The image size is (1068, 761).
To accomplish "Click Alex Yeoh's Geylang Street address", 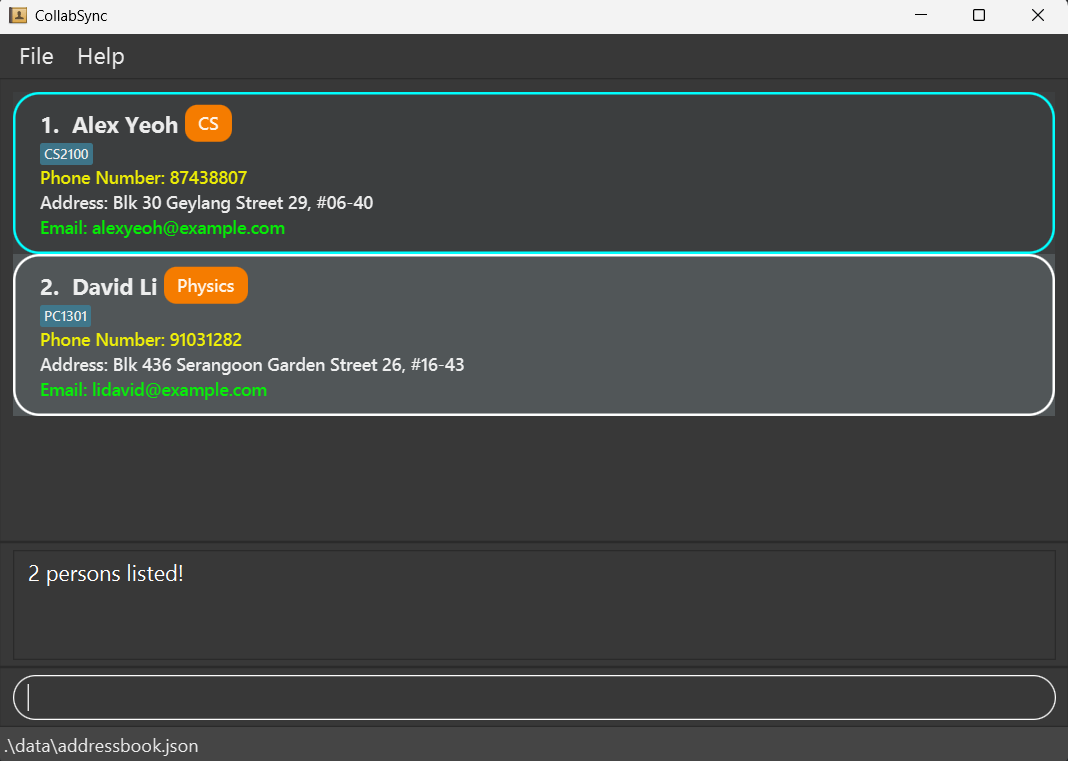I will 206,203.
